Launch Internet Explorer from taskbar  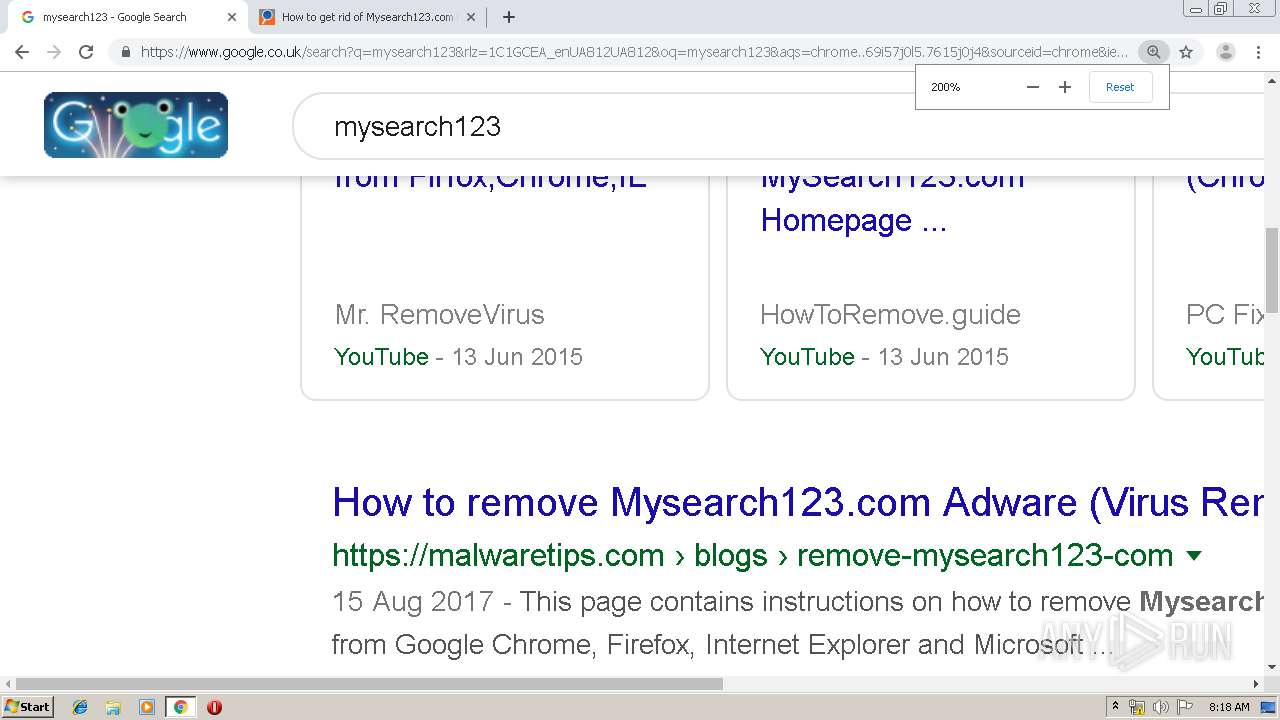[x=80, y=707]
